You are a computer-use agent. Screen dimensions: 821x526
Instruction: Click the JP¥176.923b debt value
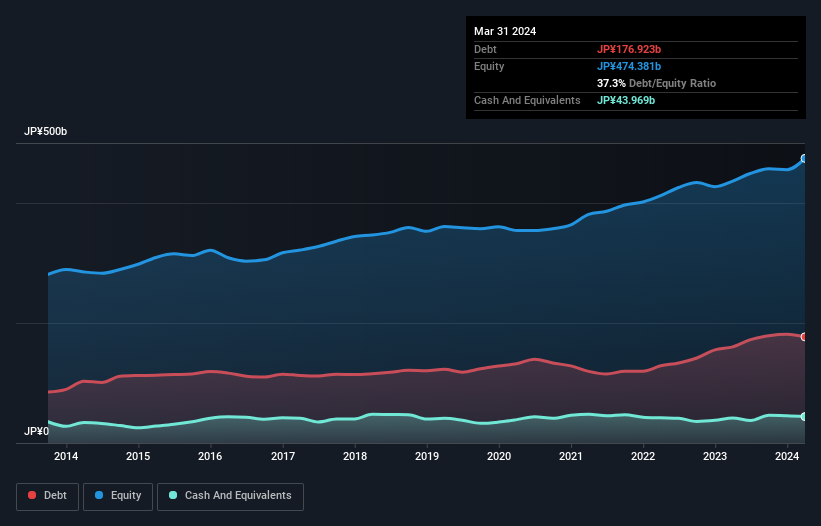coord(629,49)
